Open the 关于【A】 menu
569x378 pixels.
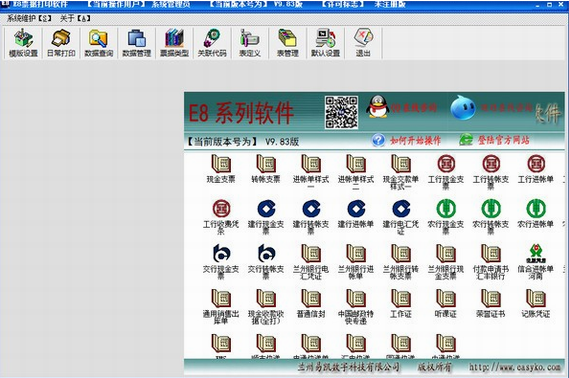pos(75,19)
